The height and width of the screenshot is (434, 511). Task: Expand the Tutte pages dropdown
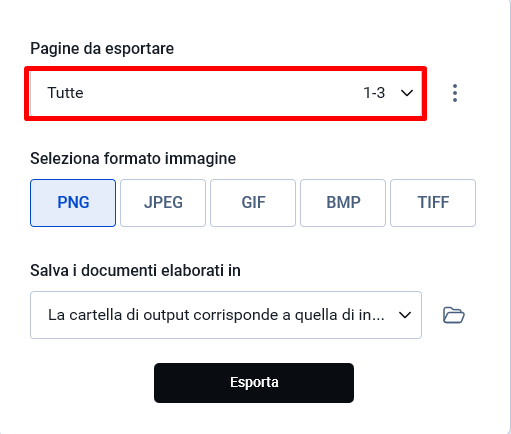(226, 93)
